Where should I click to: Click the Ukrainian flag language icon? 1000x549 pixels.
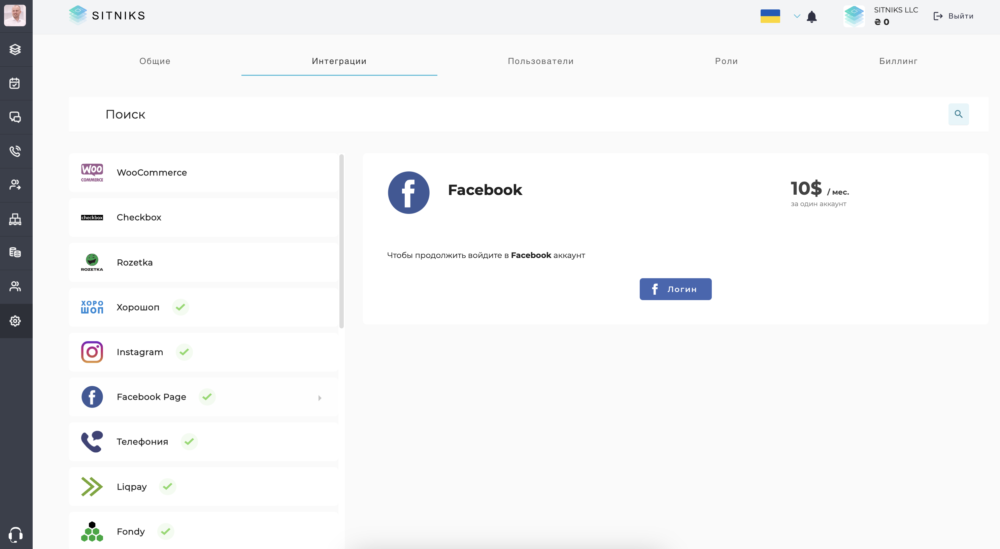(770, 16)
